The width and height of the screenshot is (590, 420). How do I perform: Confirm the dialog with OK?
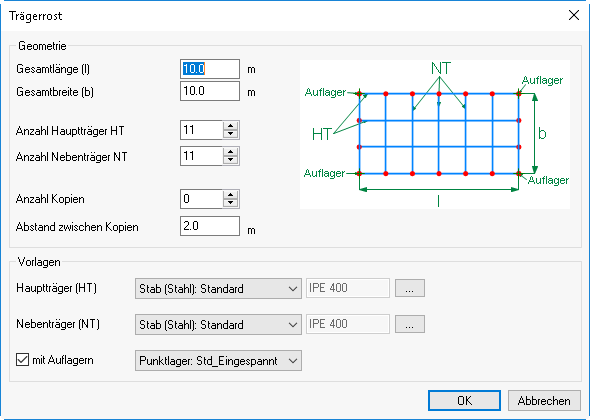(464, 400)
